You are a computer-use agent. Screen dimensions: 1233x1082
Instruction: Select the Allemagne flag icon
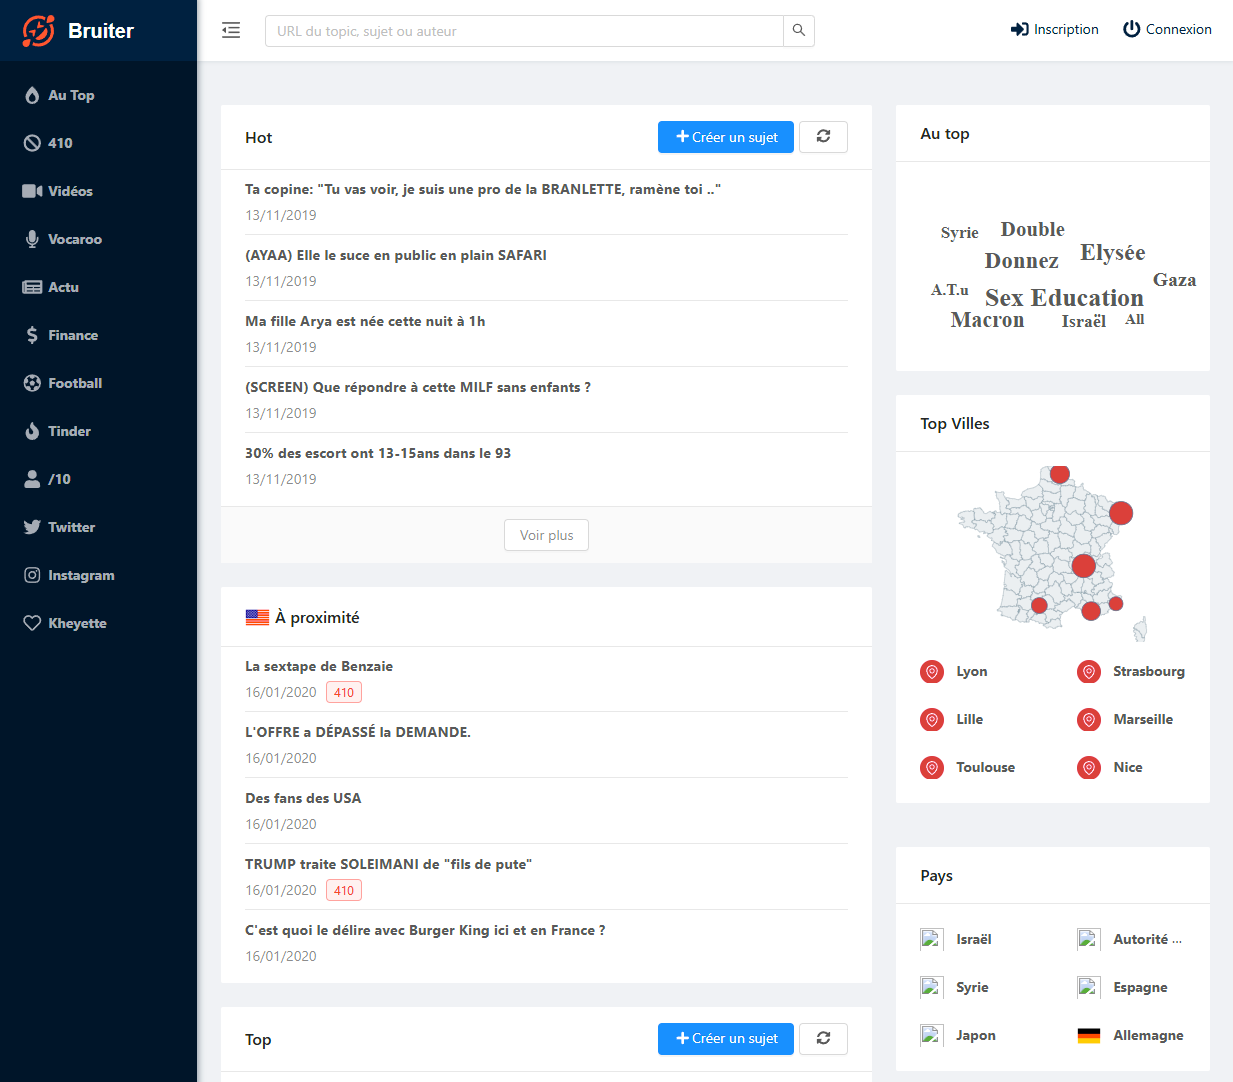tap(1089, 1036)
